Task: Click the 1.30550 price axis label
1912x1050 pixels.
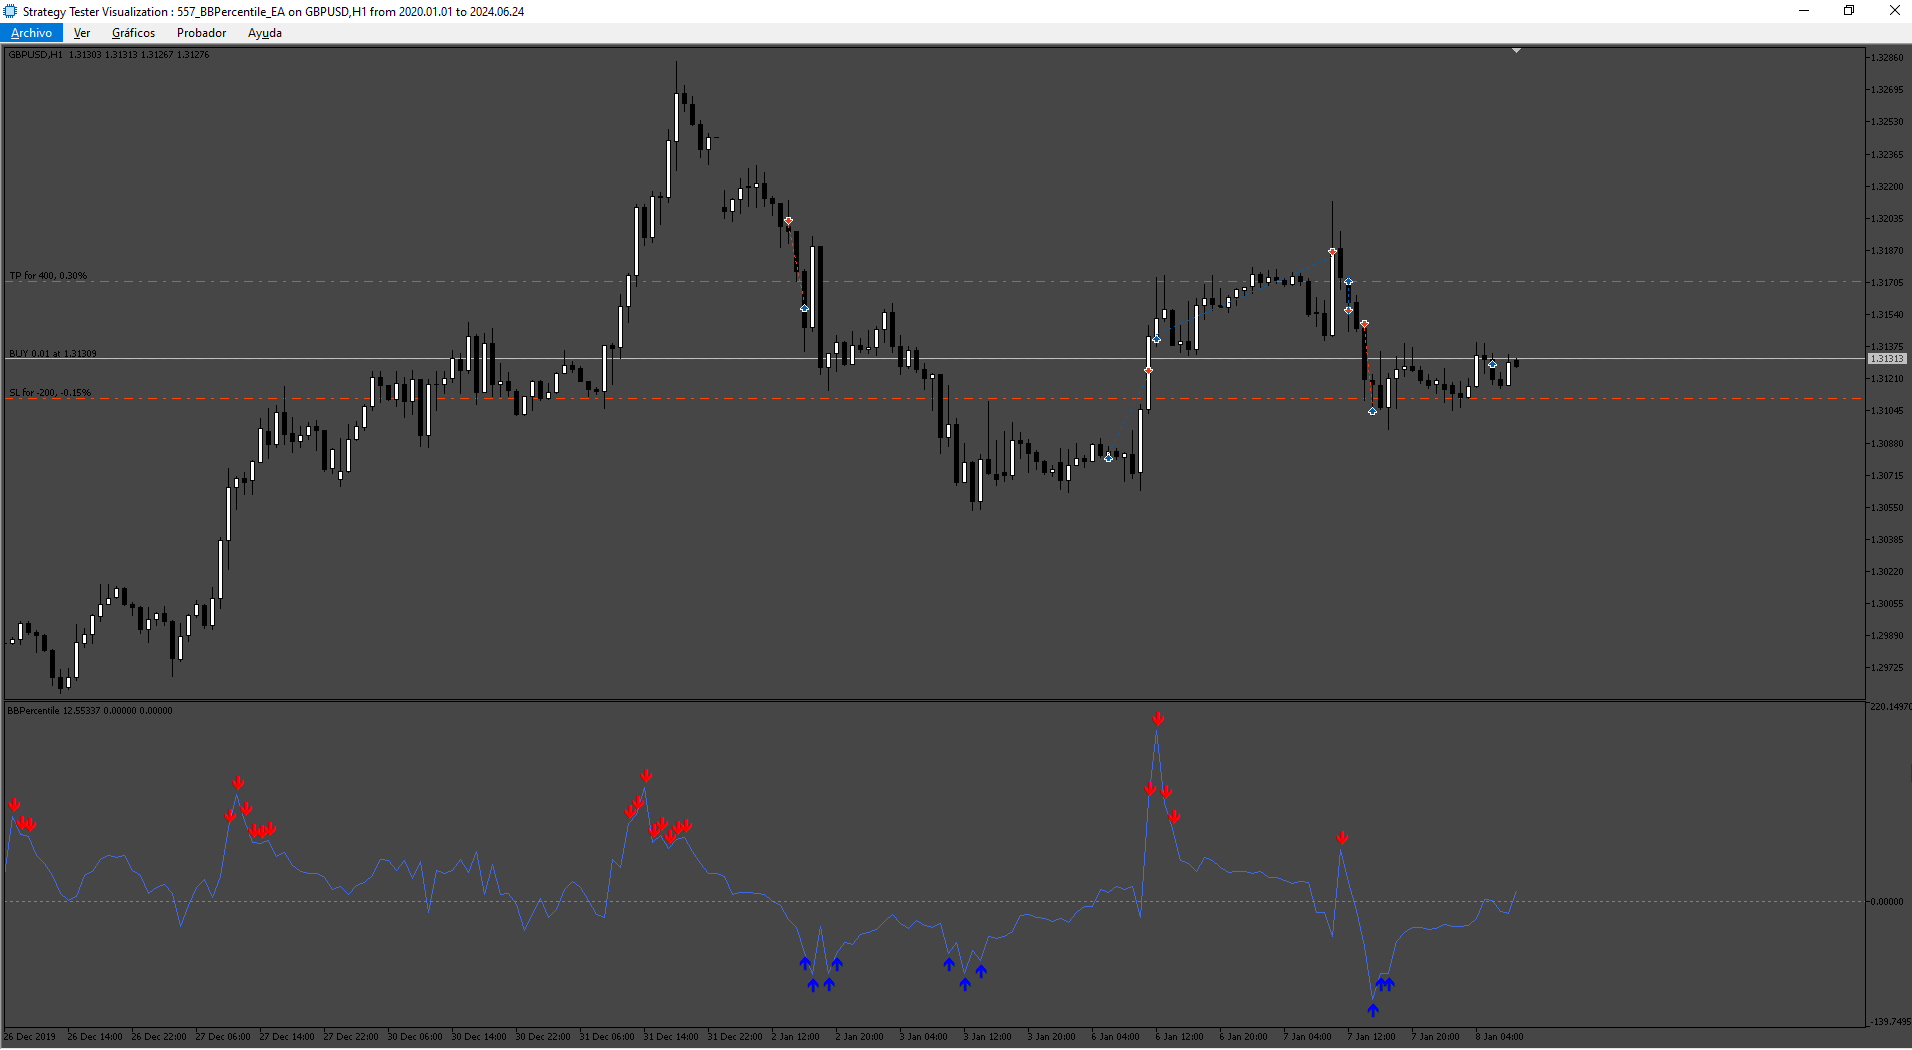Action: [x=1887, y=508]
